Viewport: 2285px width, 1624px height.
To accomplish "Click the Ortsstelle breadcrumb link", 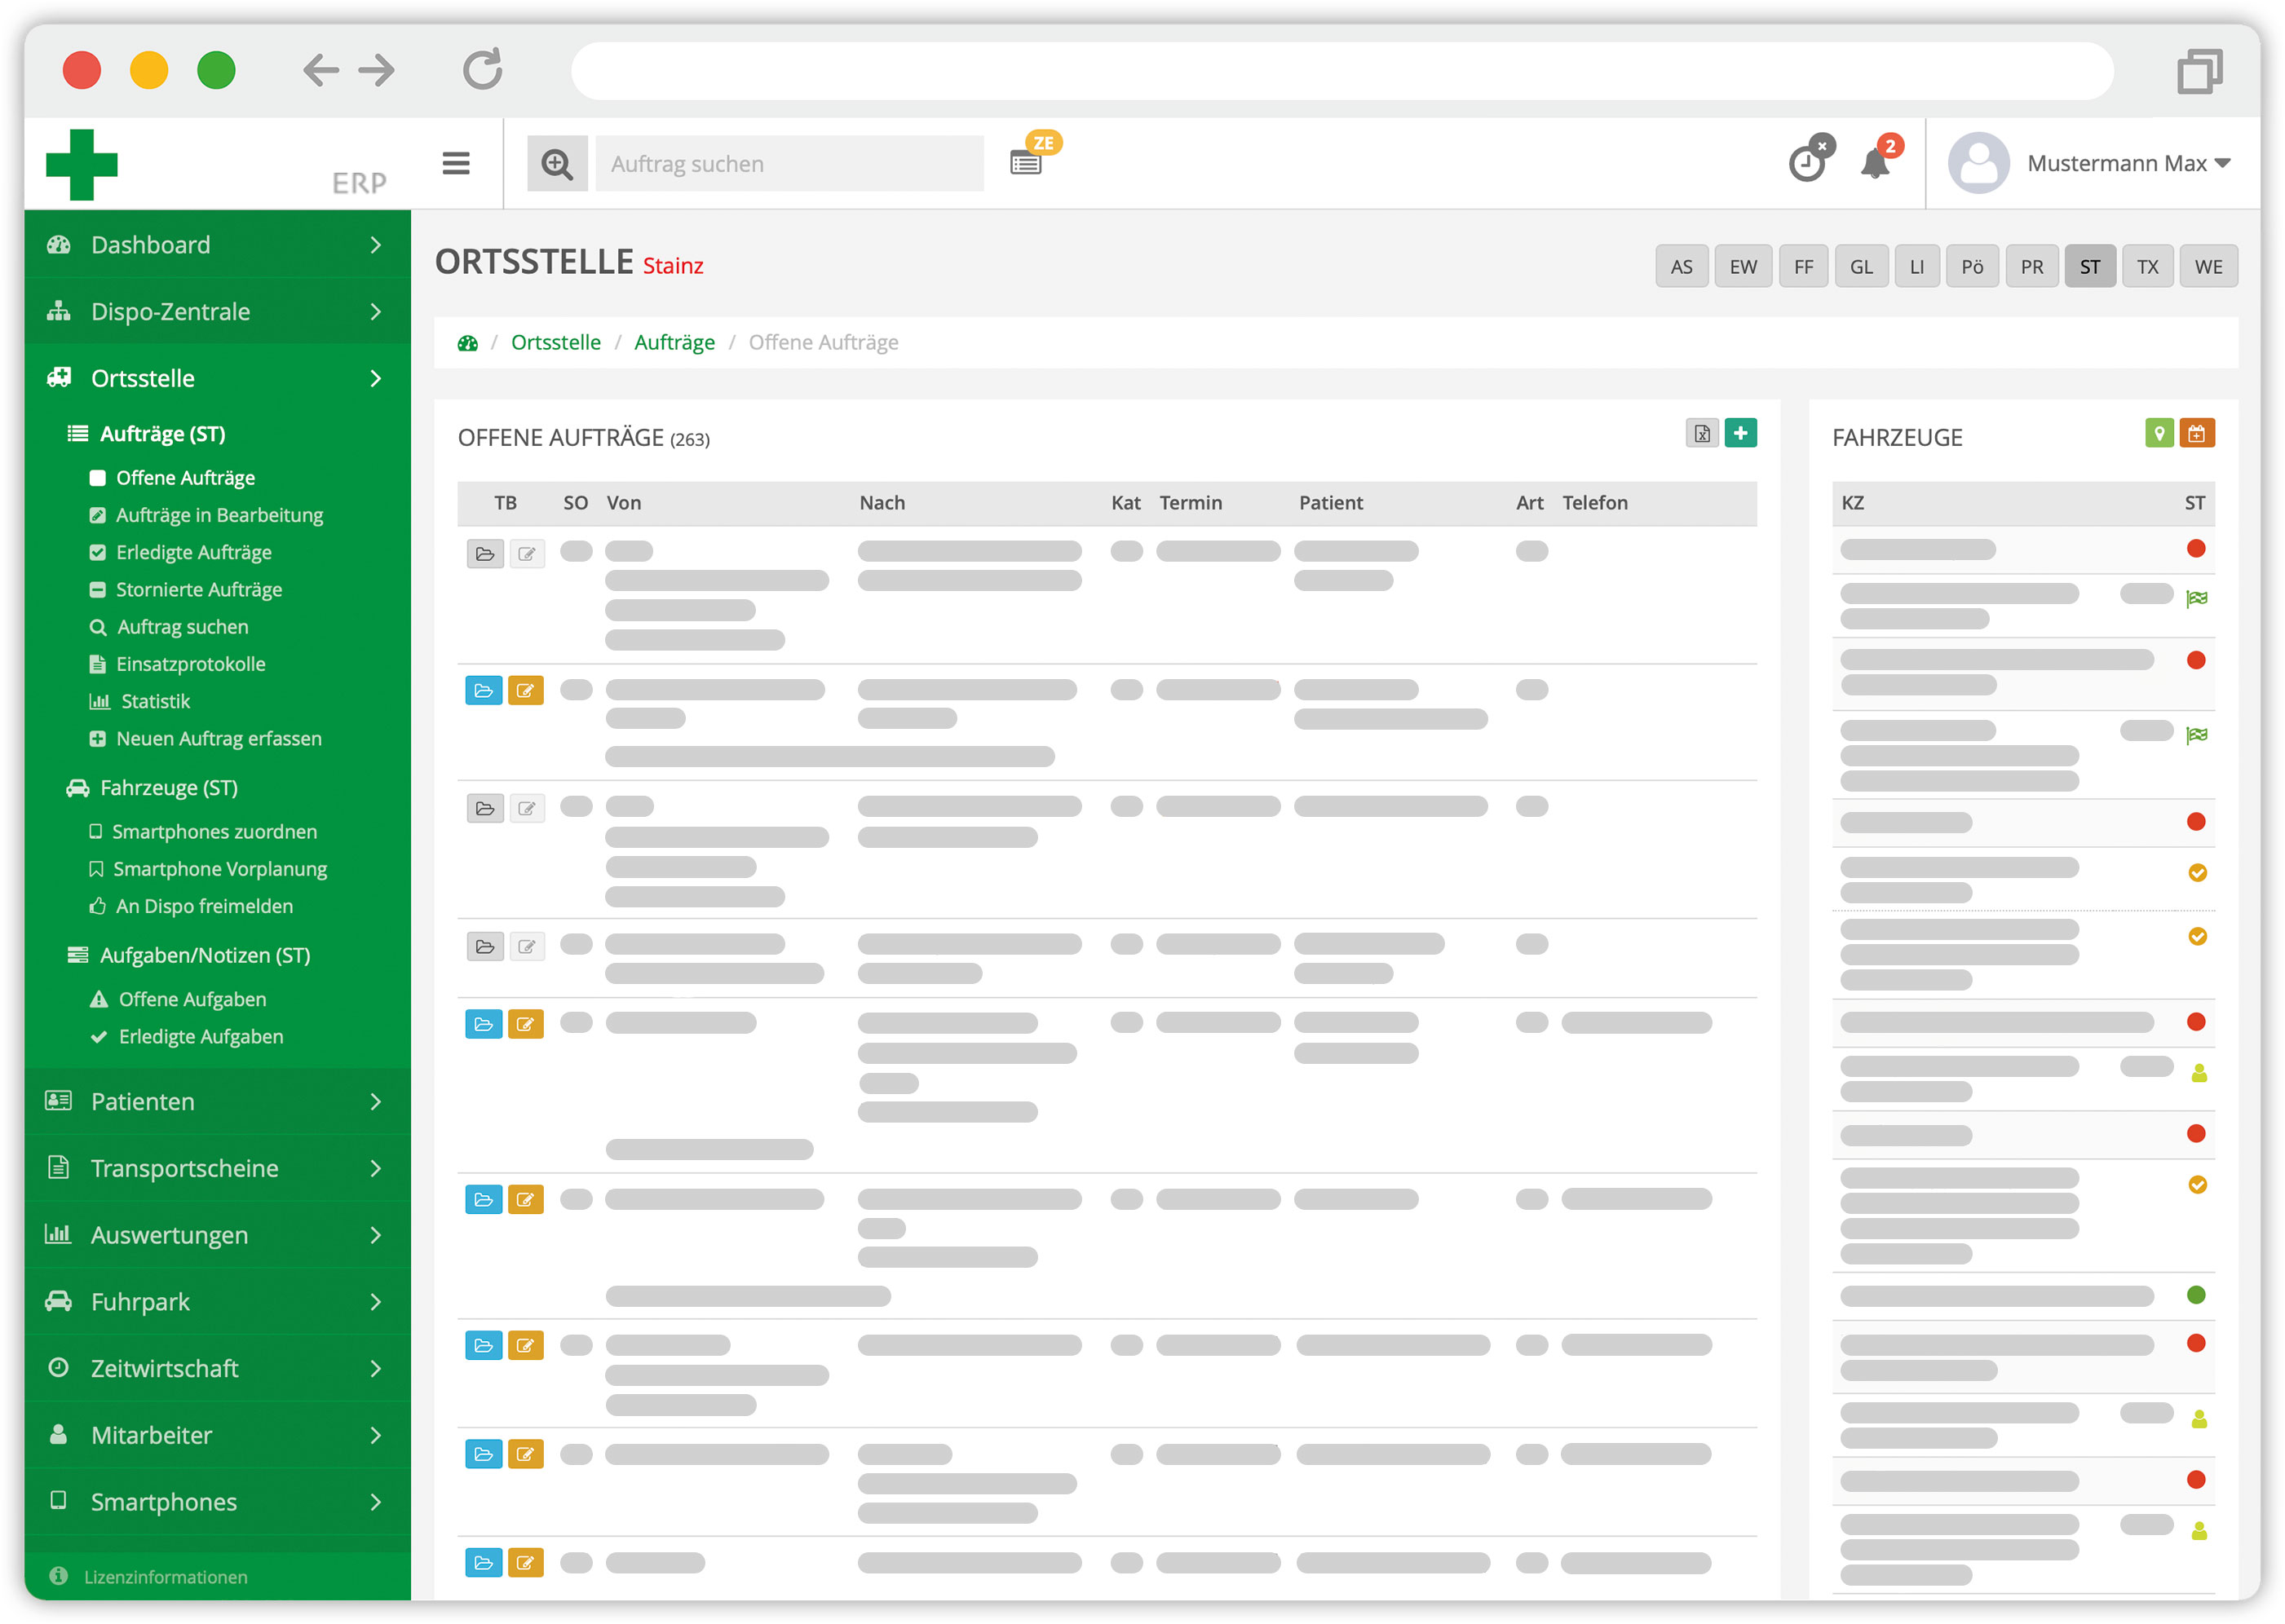I will (x=555, y=341).
